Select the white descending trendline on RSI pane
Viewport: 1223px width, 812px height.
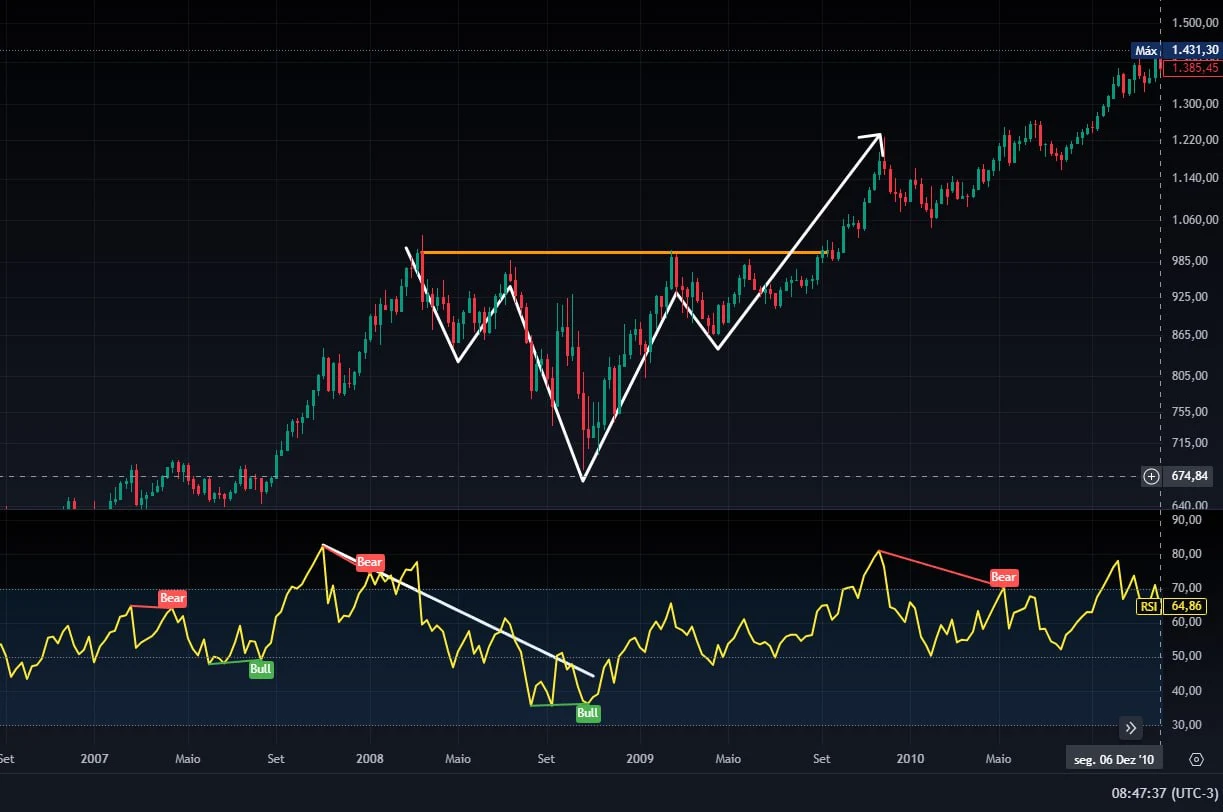tap(458, 610)
